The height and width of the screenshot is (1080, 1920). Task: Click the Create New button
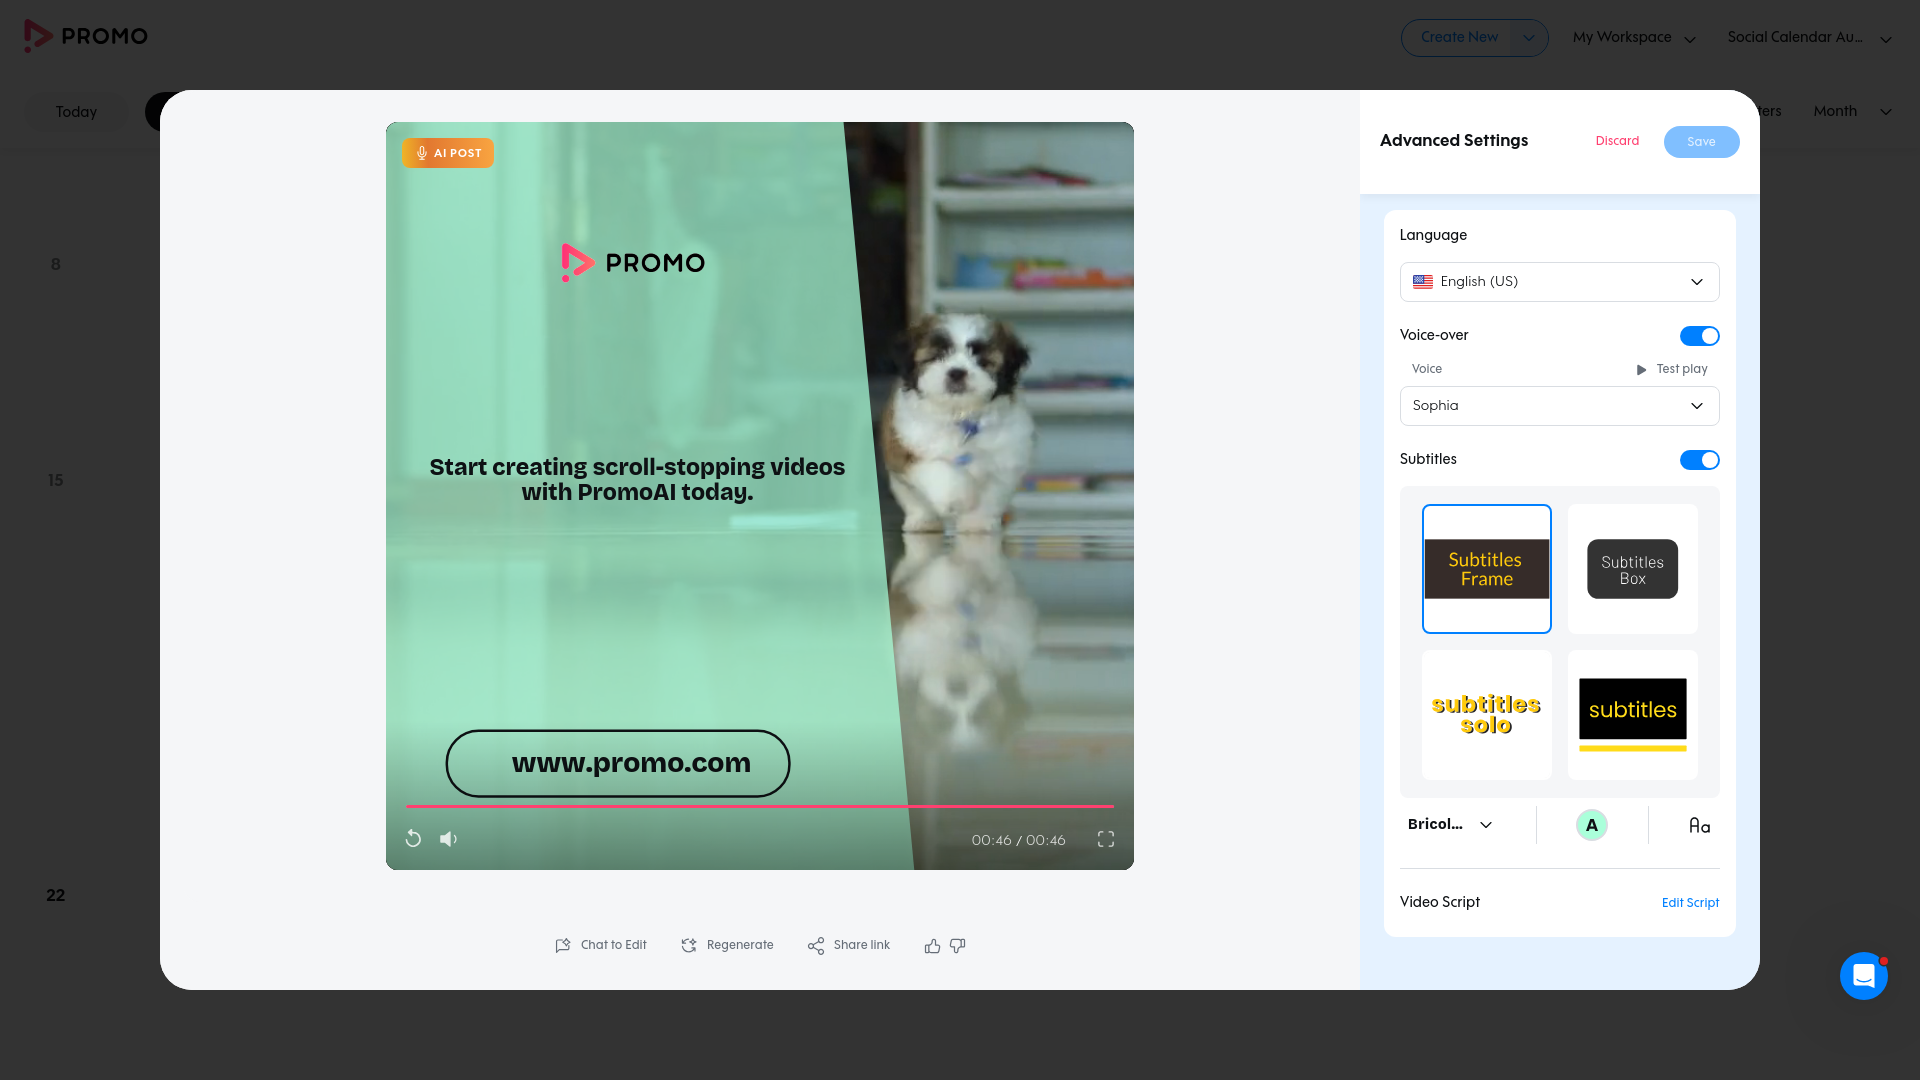point(1459,38)
